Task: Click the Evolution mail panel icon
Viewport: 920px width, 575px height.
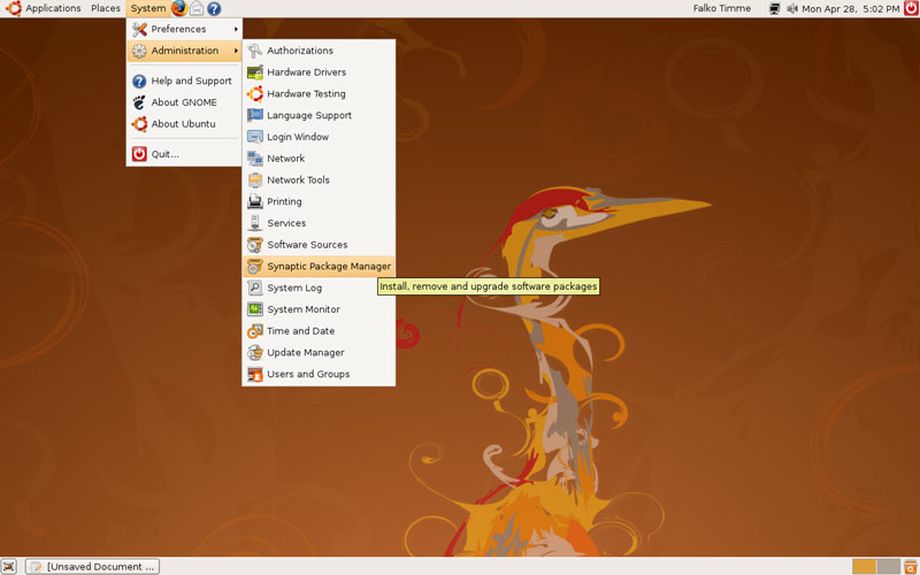Action: tap(197, 8)
